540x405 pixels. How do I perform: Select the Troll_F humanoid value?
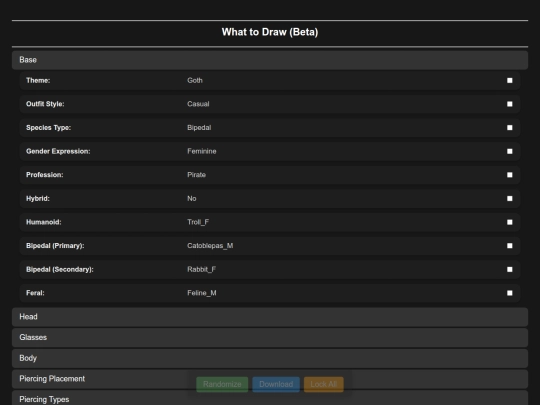(x=198, y=222)
